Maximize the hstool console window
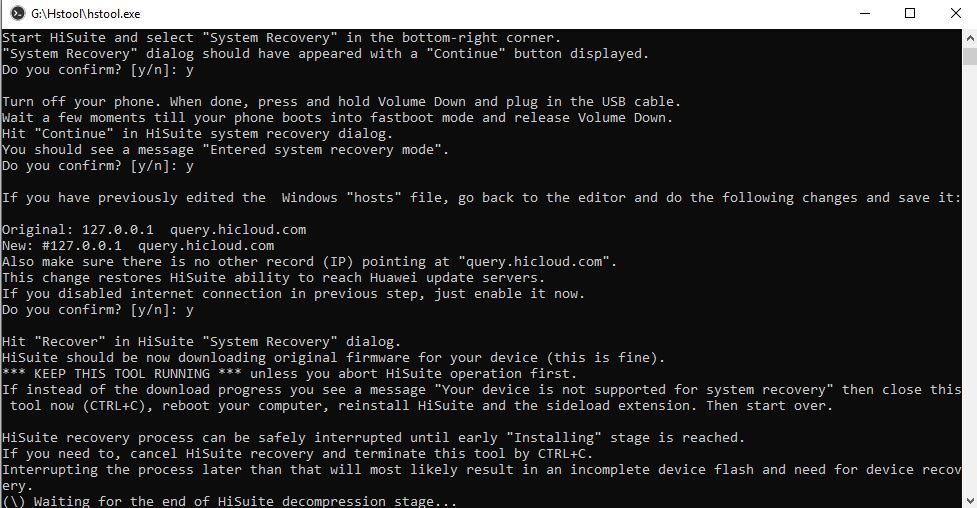Image resolution: width=977 pixels, height=508 pixels. point(910,13)
